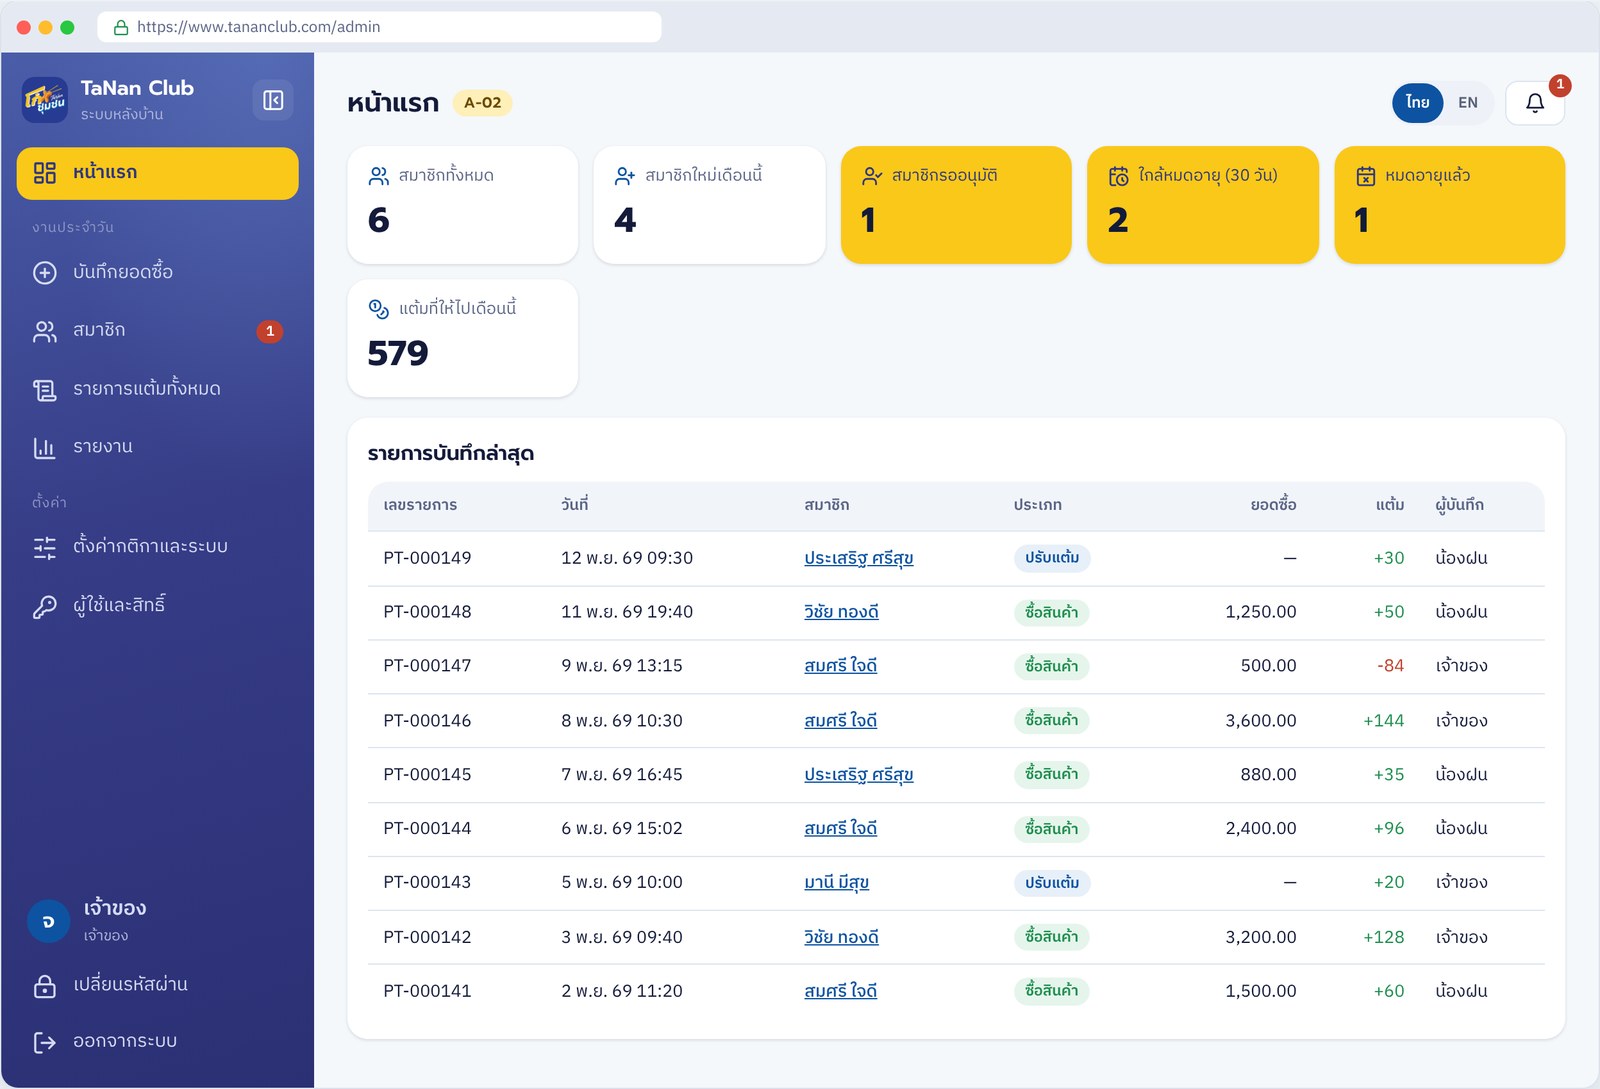Open วิชัย ทองดี link in row PT-000148
The width and height of the screenshot is (1600, 1089).
coord(841,612)
